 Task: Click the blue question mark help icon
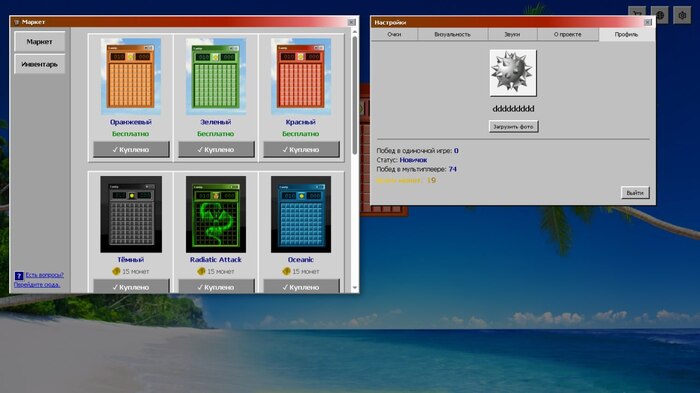coord(19,276)
